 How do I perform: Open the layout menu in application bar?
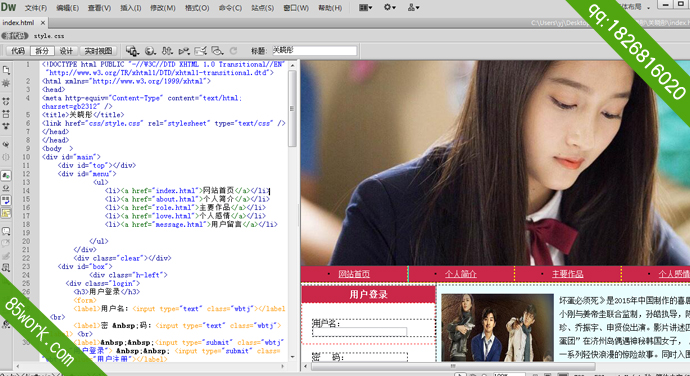click(x=366, y=7)
